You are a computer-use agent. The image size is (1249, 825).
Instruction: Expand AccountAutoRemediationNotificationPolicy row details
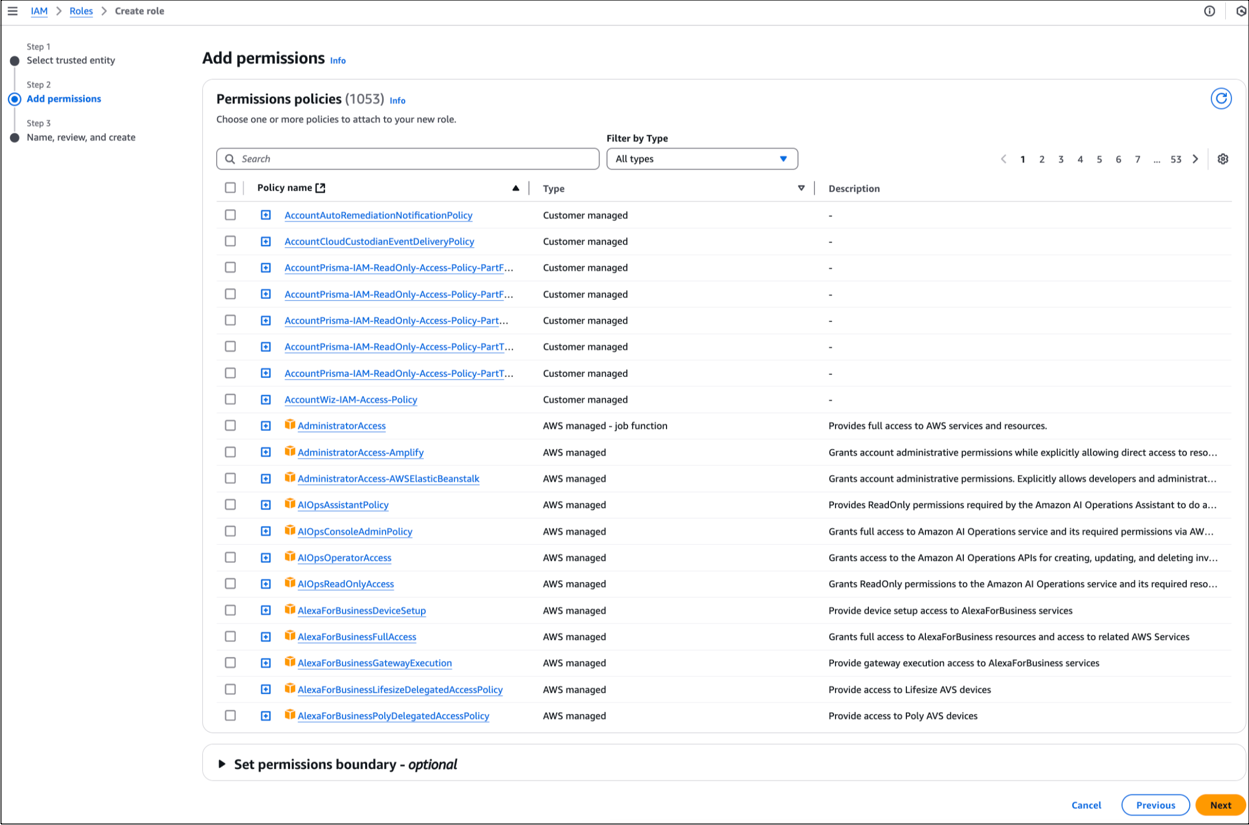pyautogui.click(x=266, y=215)
